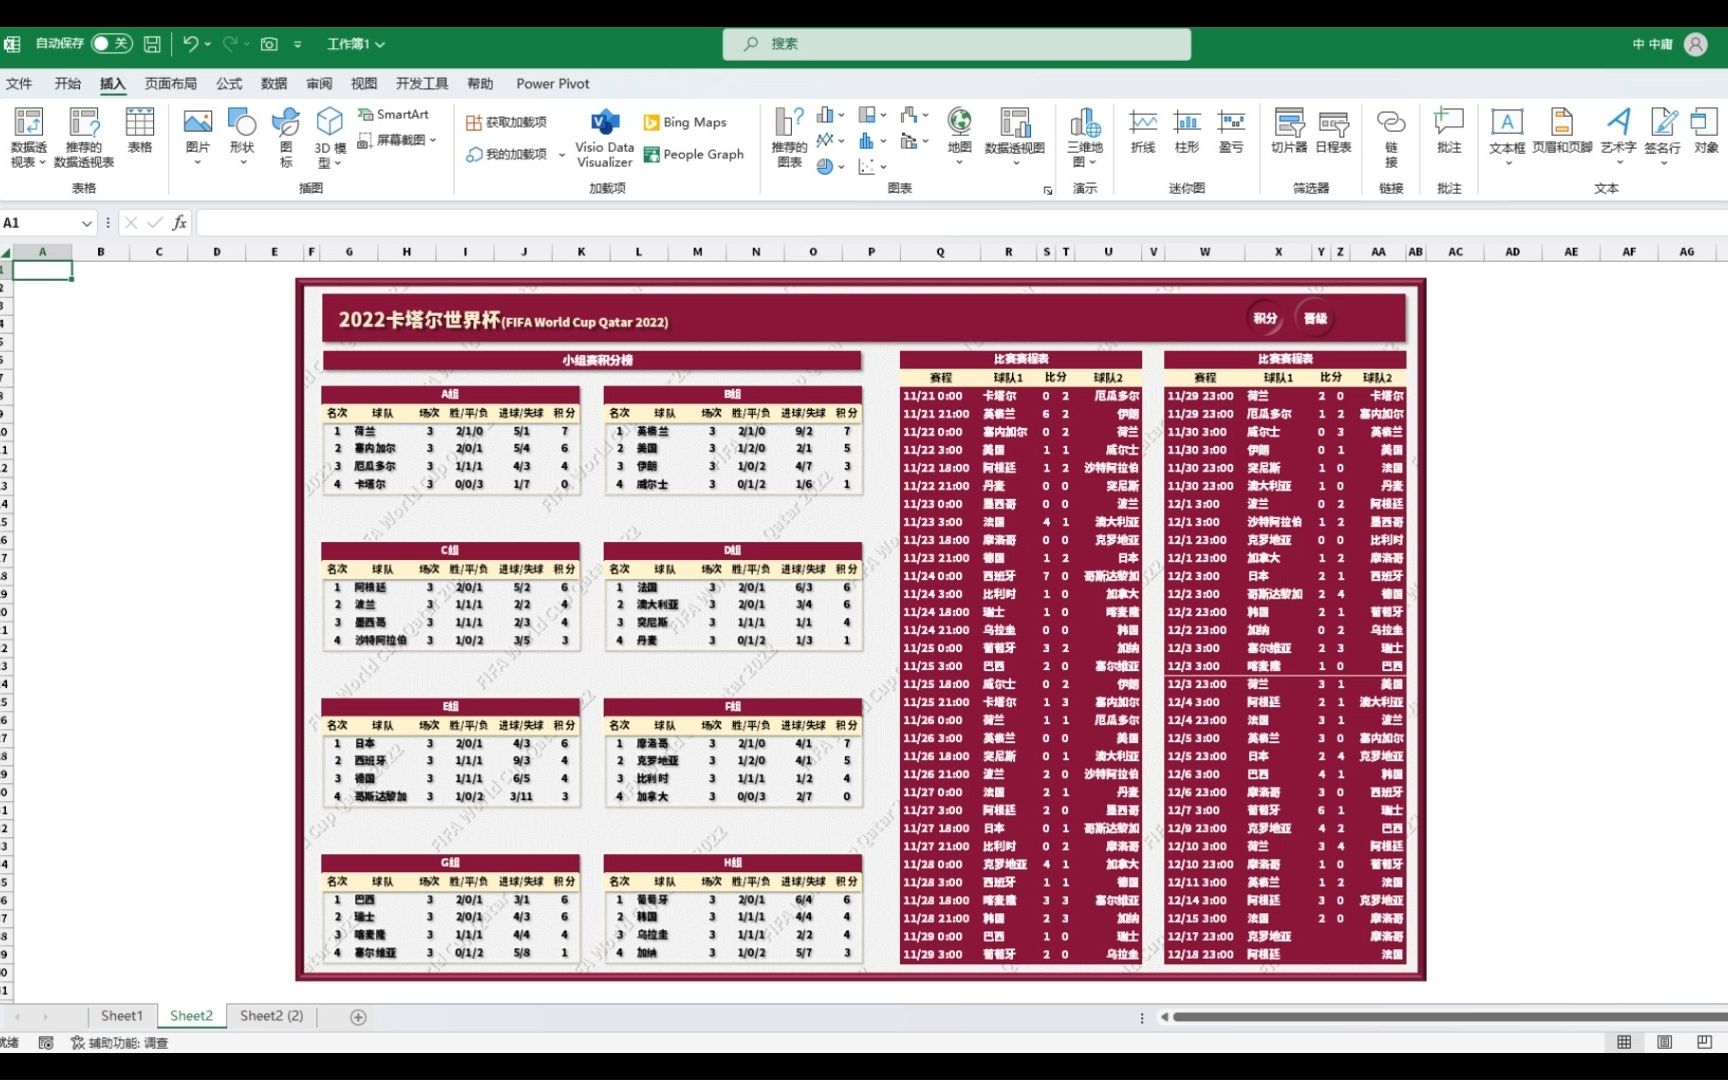1728x1080 pixels.
Task: Toggle AutoSave (自动保存) switch
Action: click(111, 44)
